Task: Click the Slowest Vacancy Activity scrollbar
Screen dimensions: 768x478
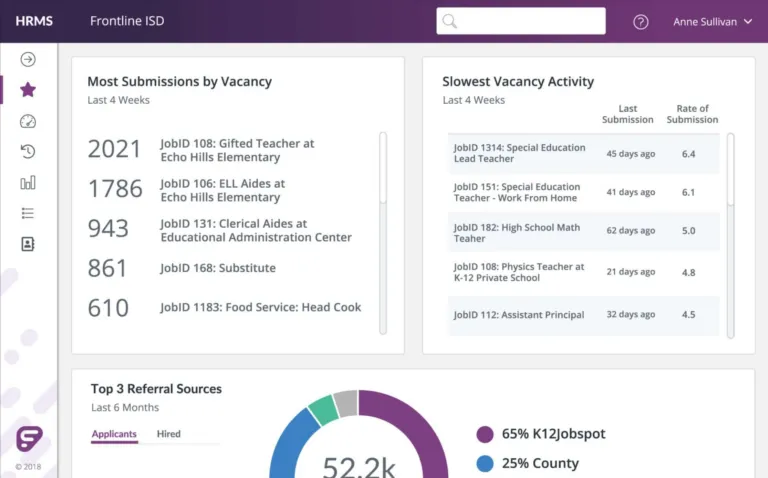Action: (x=730, y=170)
